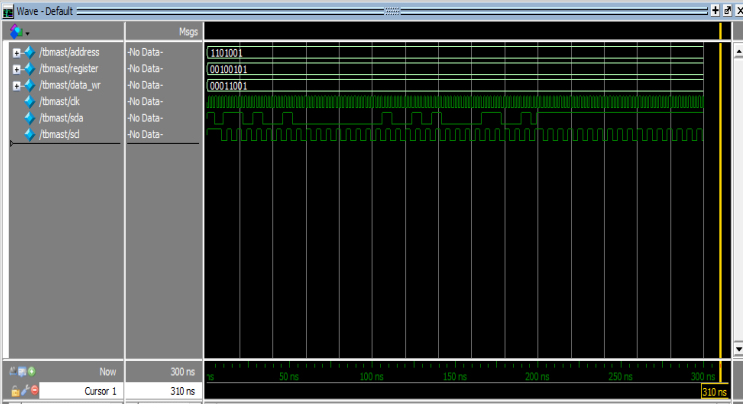This screenshot has width=743, height=404.
Task: Click the -No Data- value for data_wr
Action: click(145, 85)
